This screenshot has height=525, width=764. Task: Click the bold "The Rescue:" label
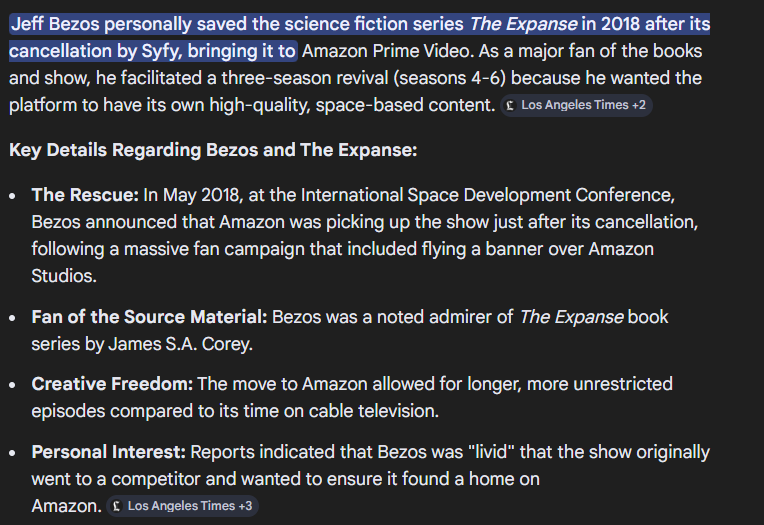[x=85, y=194]
